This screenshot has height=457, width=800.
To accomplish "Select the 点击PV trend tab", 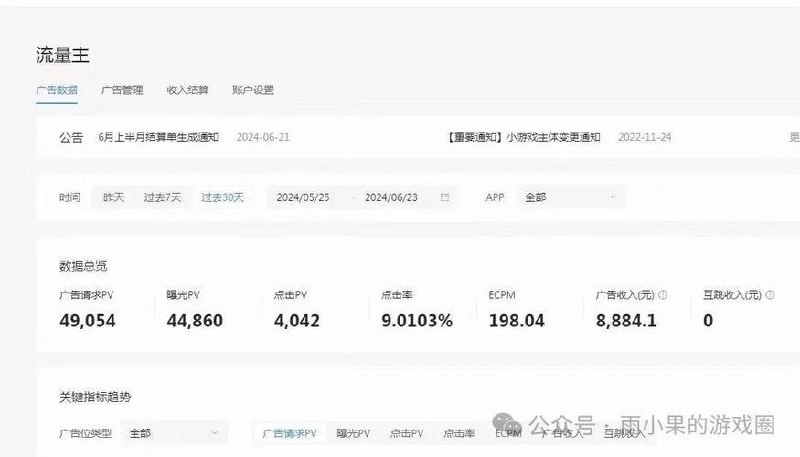I will [x=406, y=434].
